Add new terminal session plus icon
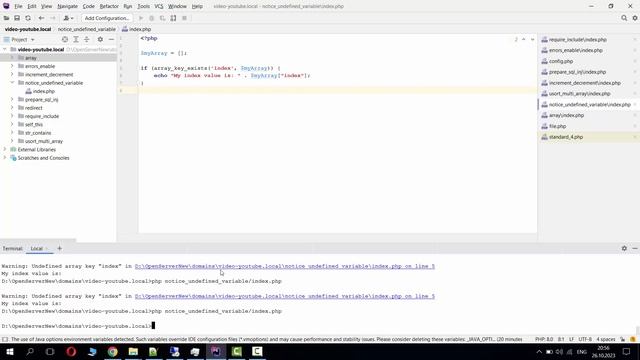This screenshot has width=640, height=360. (60, 248)
